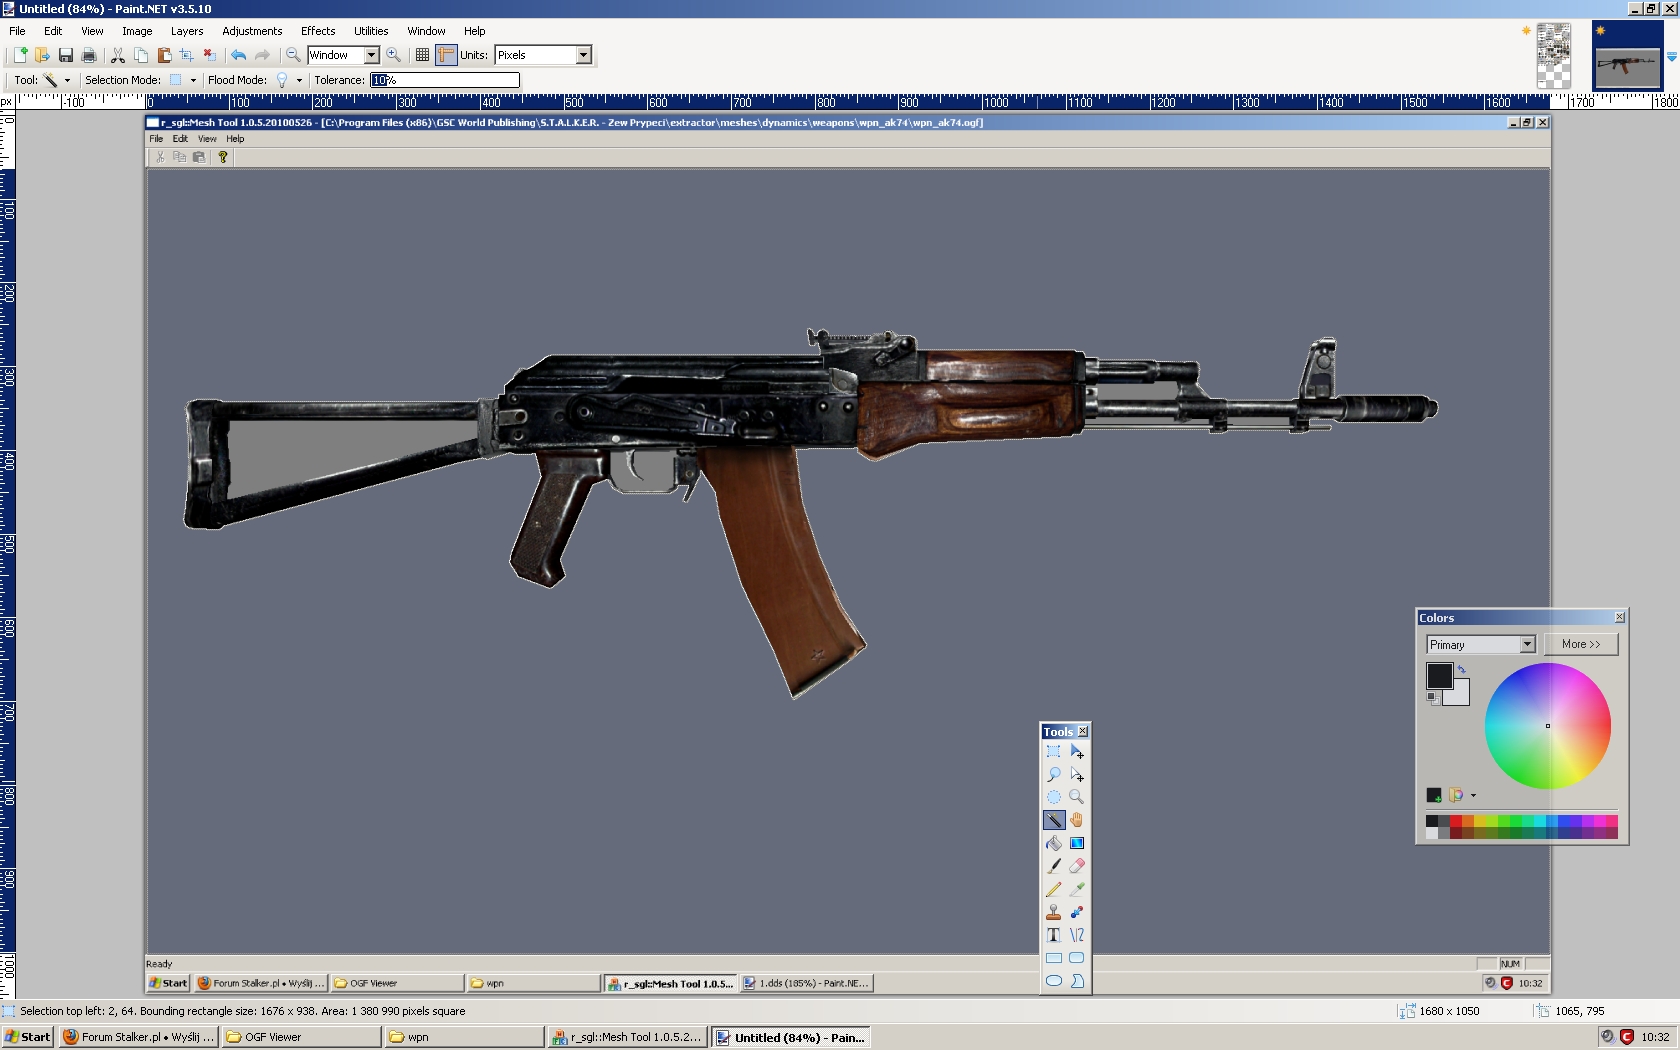
Task: Toggle the pixel grid button
Action: (422, 55)
